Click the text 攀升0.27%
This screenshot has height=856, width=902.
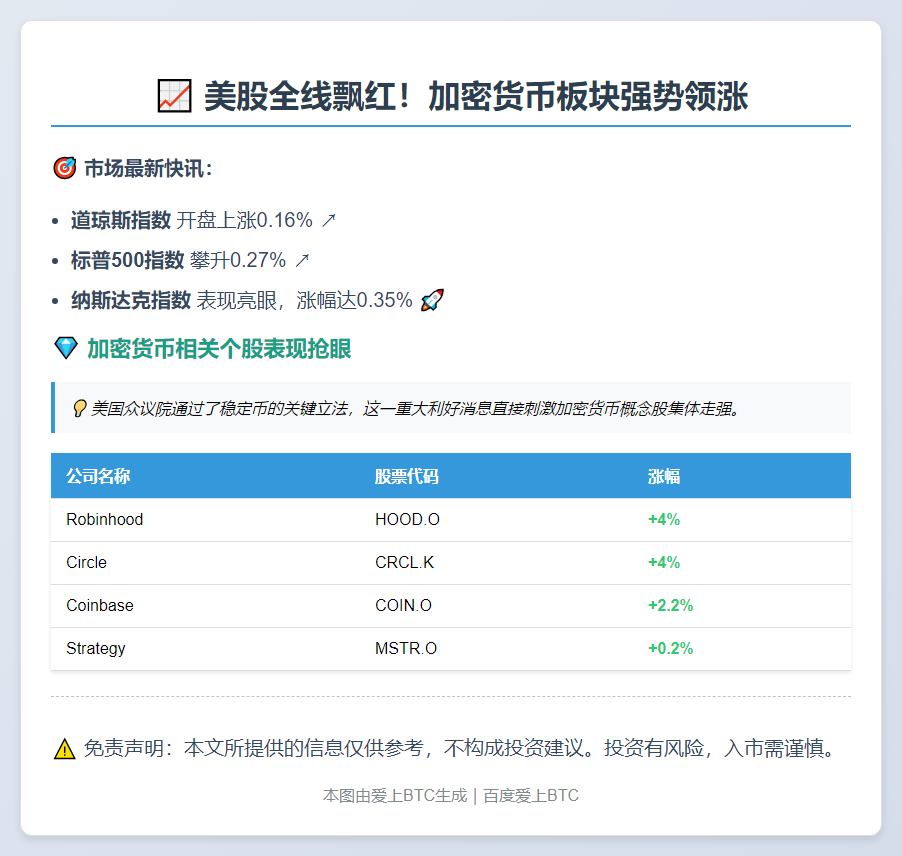[x=238, y=260]
